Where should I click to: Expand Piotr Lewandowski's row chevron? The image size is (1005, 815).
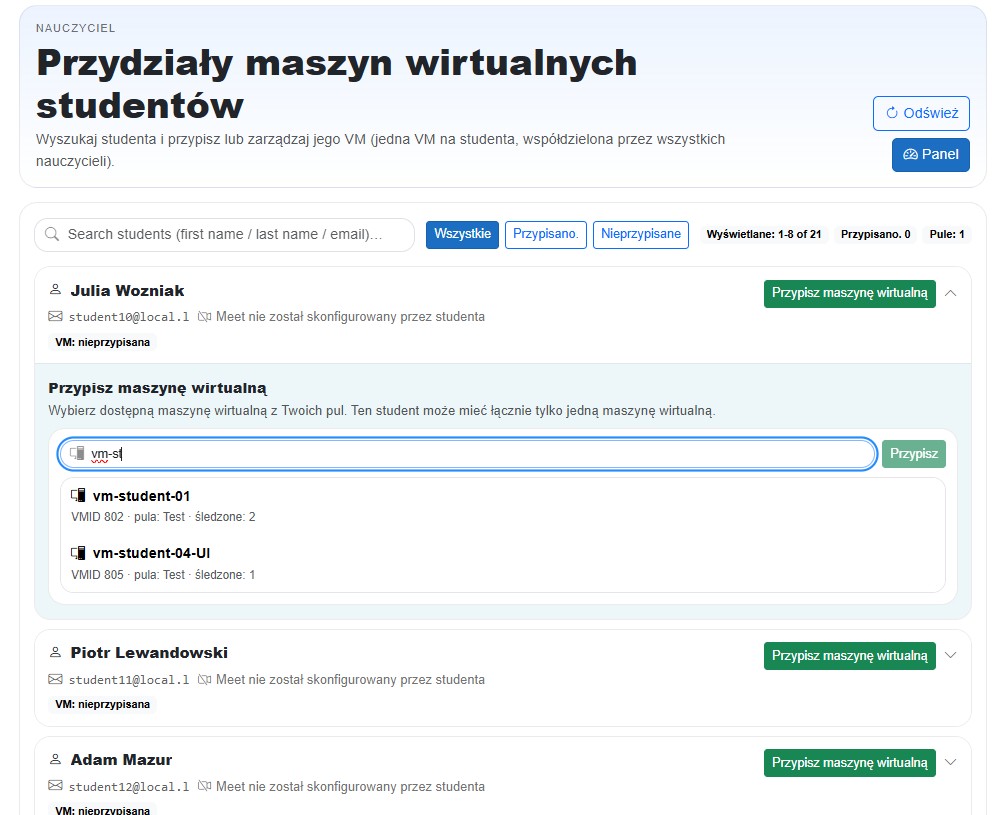click(x=950, y=655)
